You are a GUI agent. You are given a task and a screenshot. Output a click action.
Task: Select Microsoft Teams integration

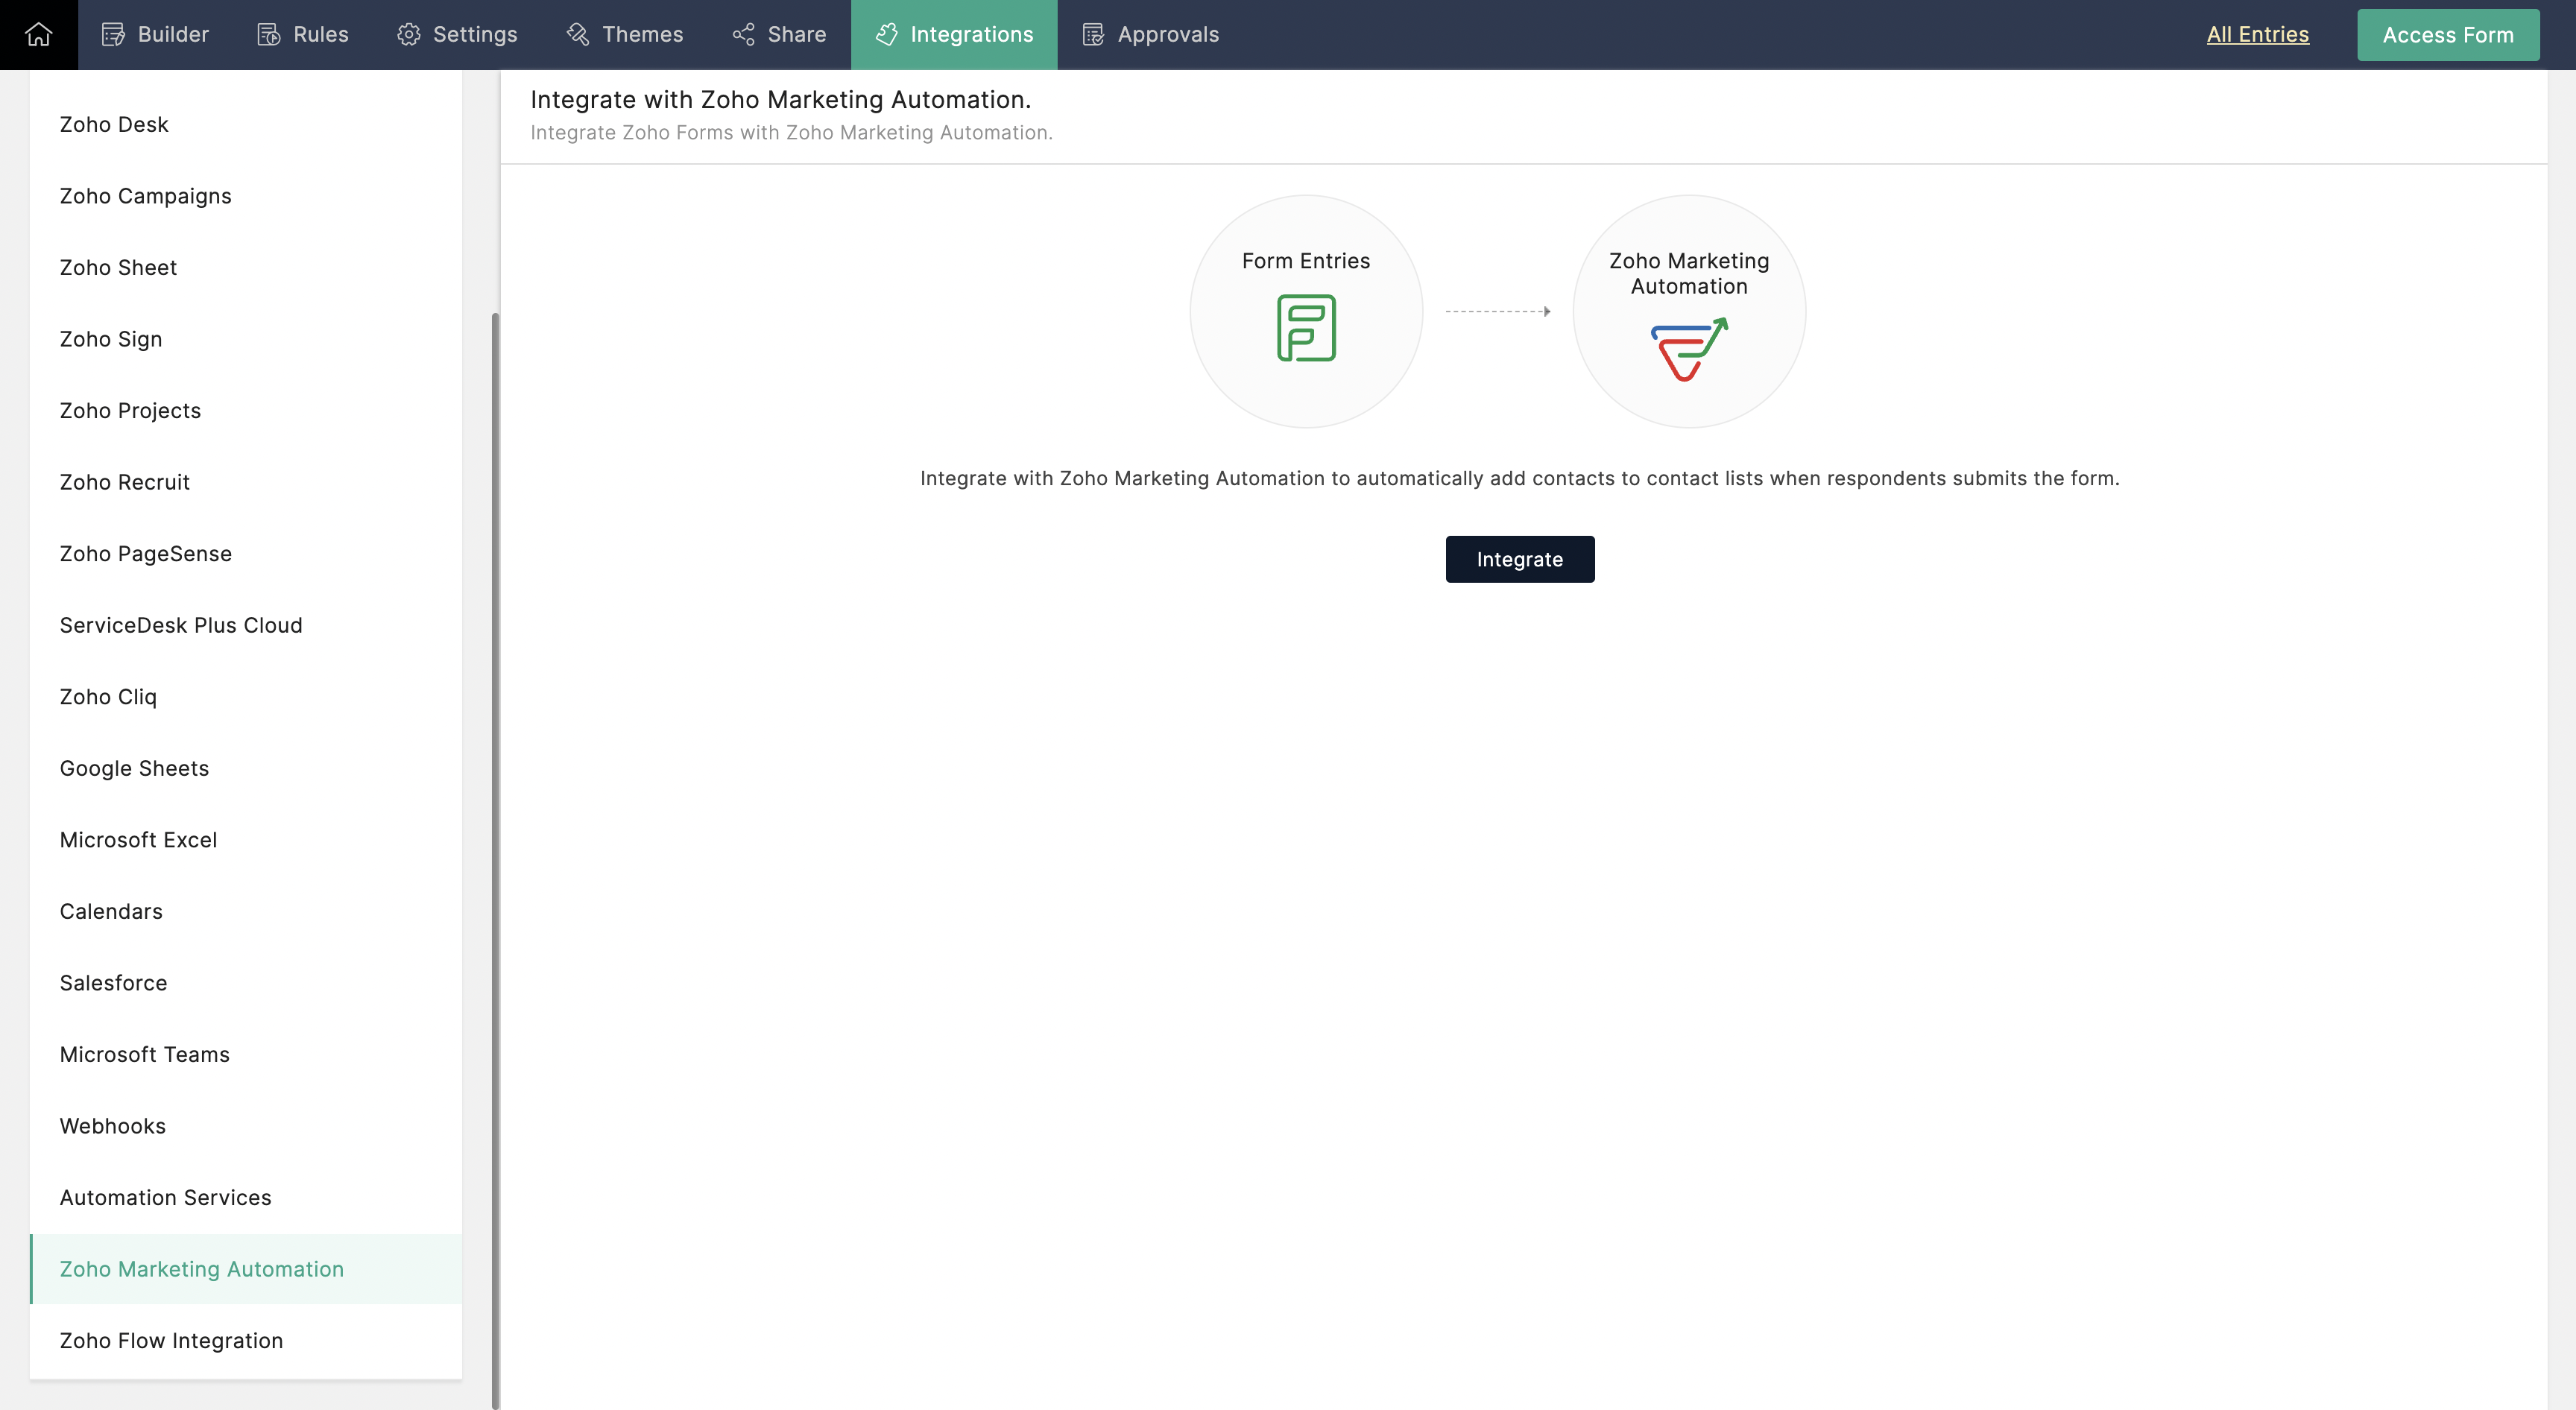coord(144,1054)
